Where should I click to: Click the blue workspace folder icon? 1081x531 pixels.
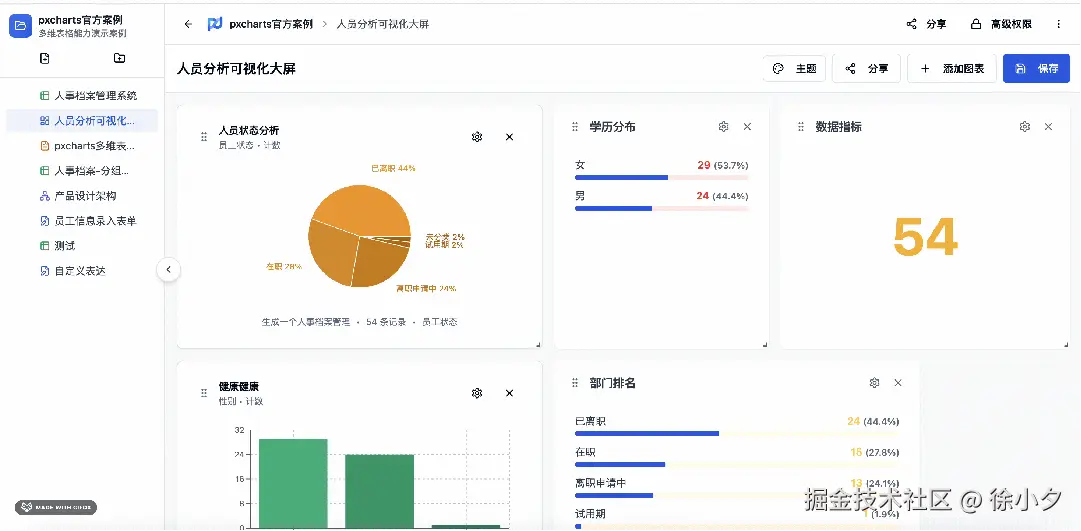(x=21, y=26)
